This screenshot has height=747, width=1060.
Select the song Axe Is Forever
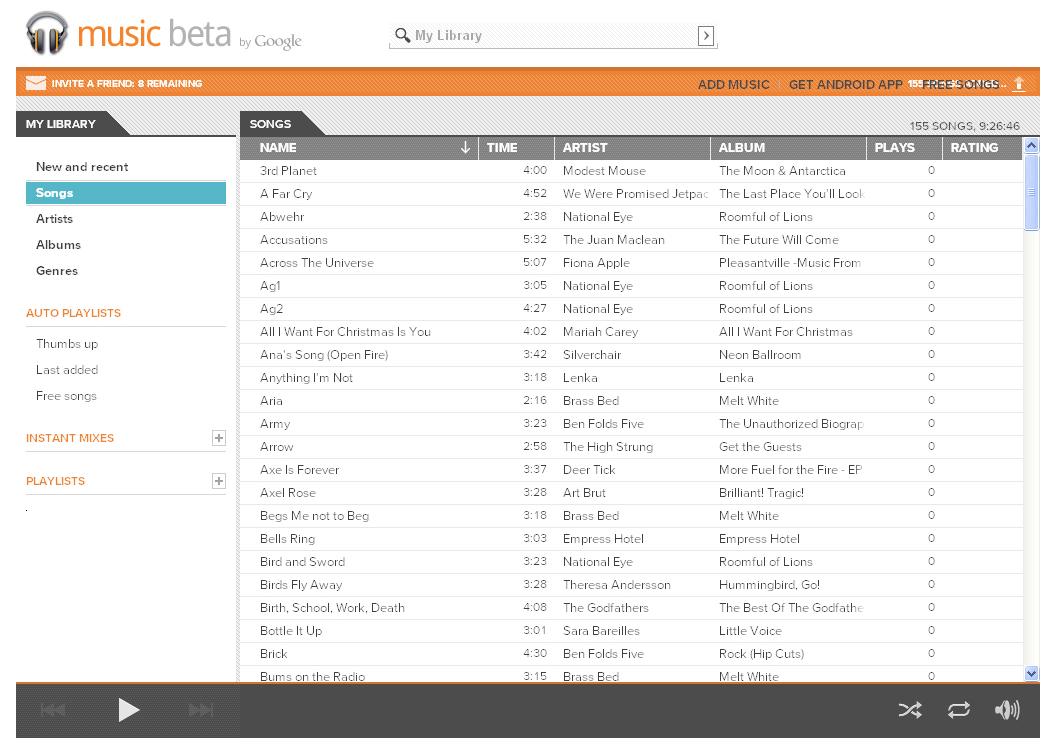click(x=299, y=470)
